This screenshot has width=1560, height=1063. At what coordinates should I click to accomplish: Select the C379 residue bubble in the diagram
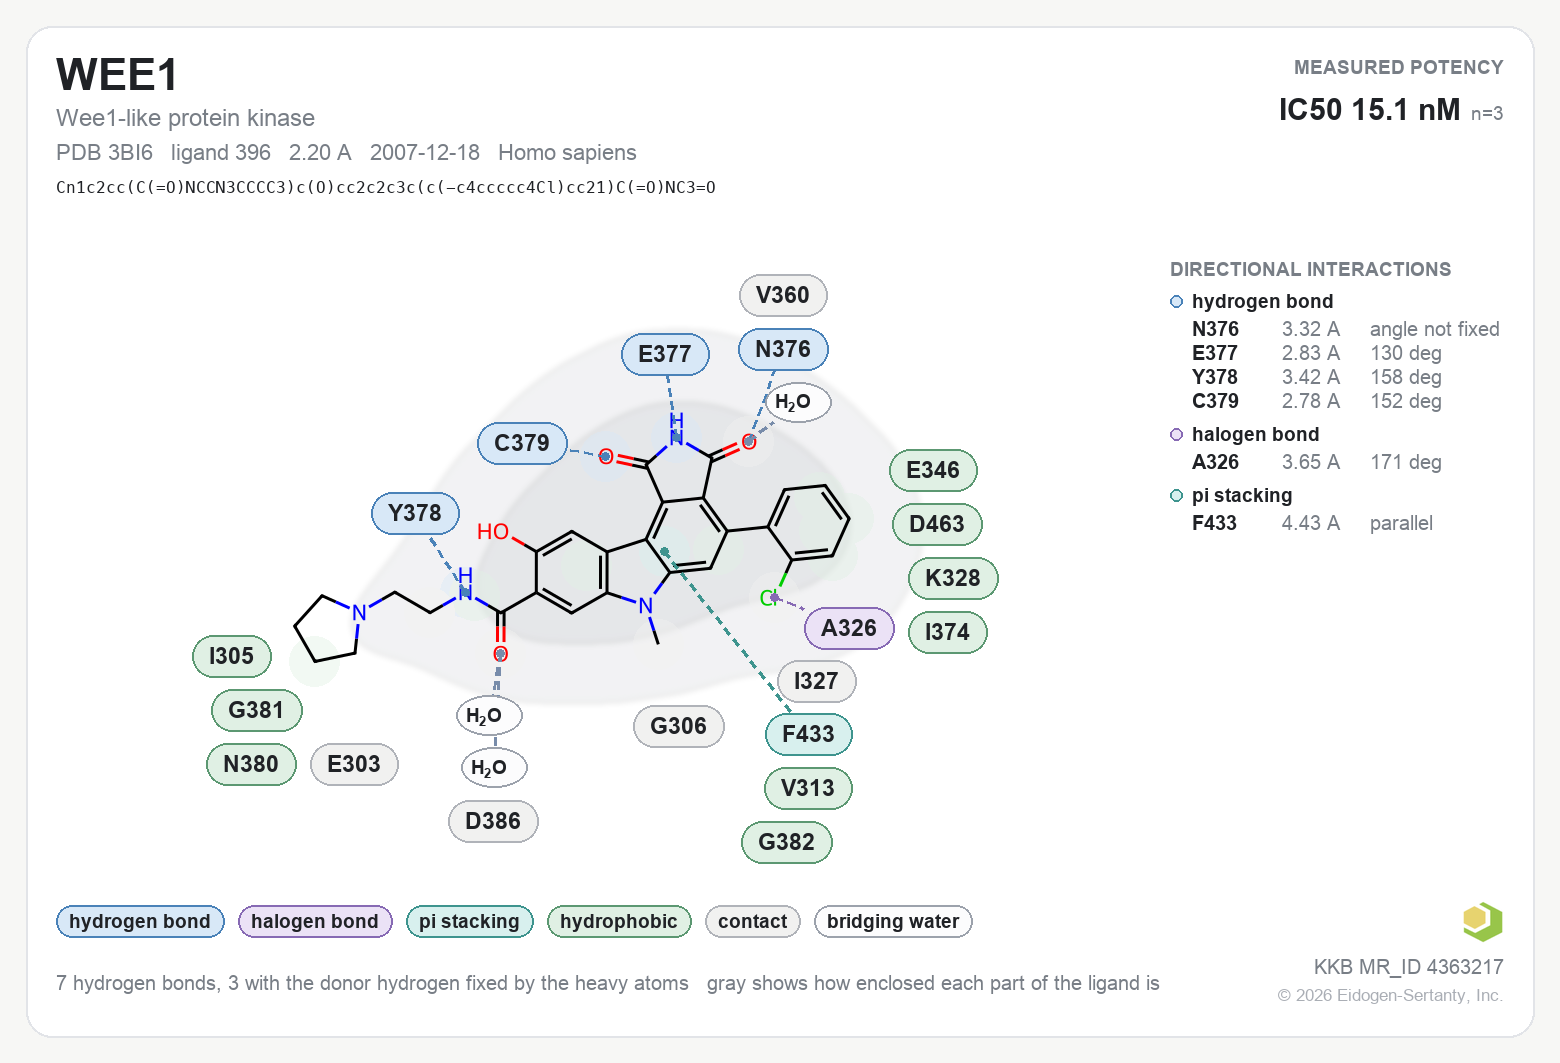tap(522, 443)
